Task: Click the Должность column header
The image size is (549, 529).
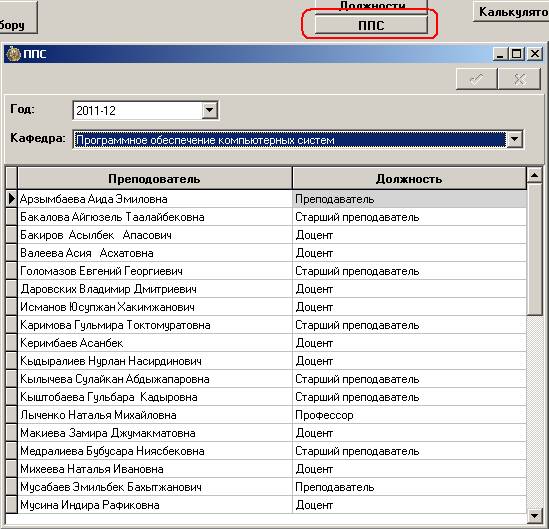Action: pos(409,179)
